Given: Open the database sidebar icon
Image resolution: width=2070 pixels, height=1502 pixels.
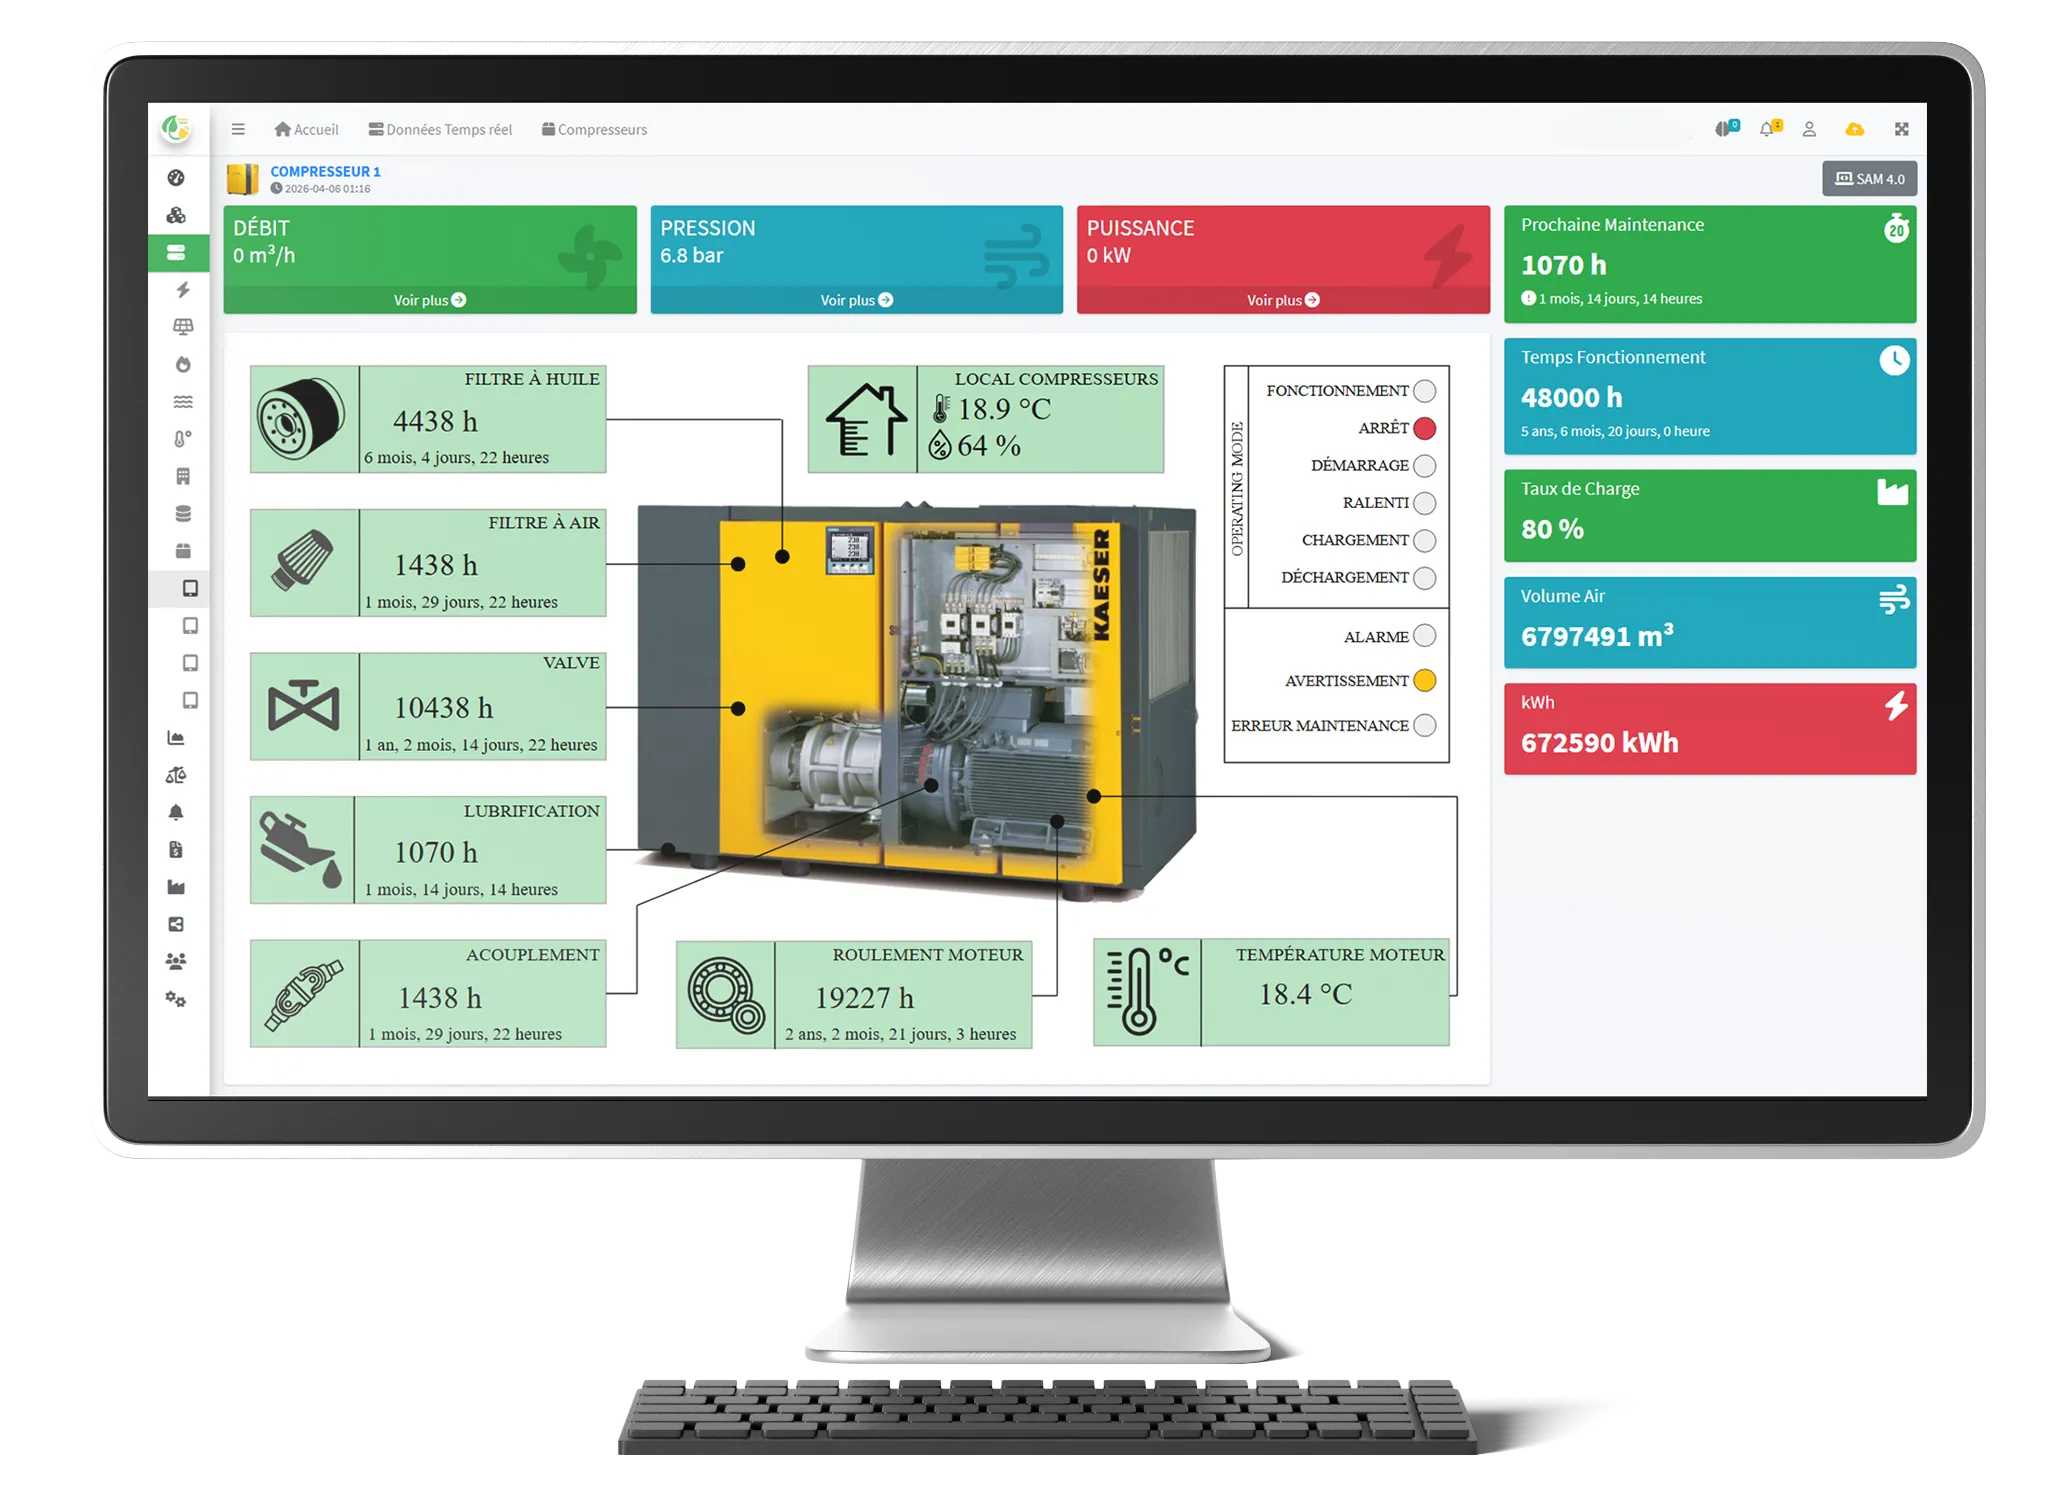Looking at the screenshot, I should 183,514.
